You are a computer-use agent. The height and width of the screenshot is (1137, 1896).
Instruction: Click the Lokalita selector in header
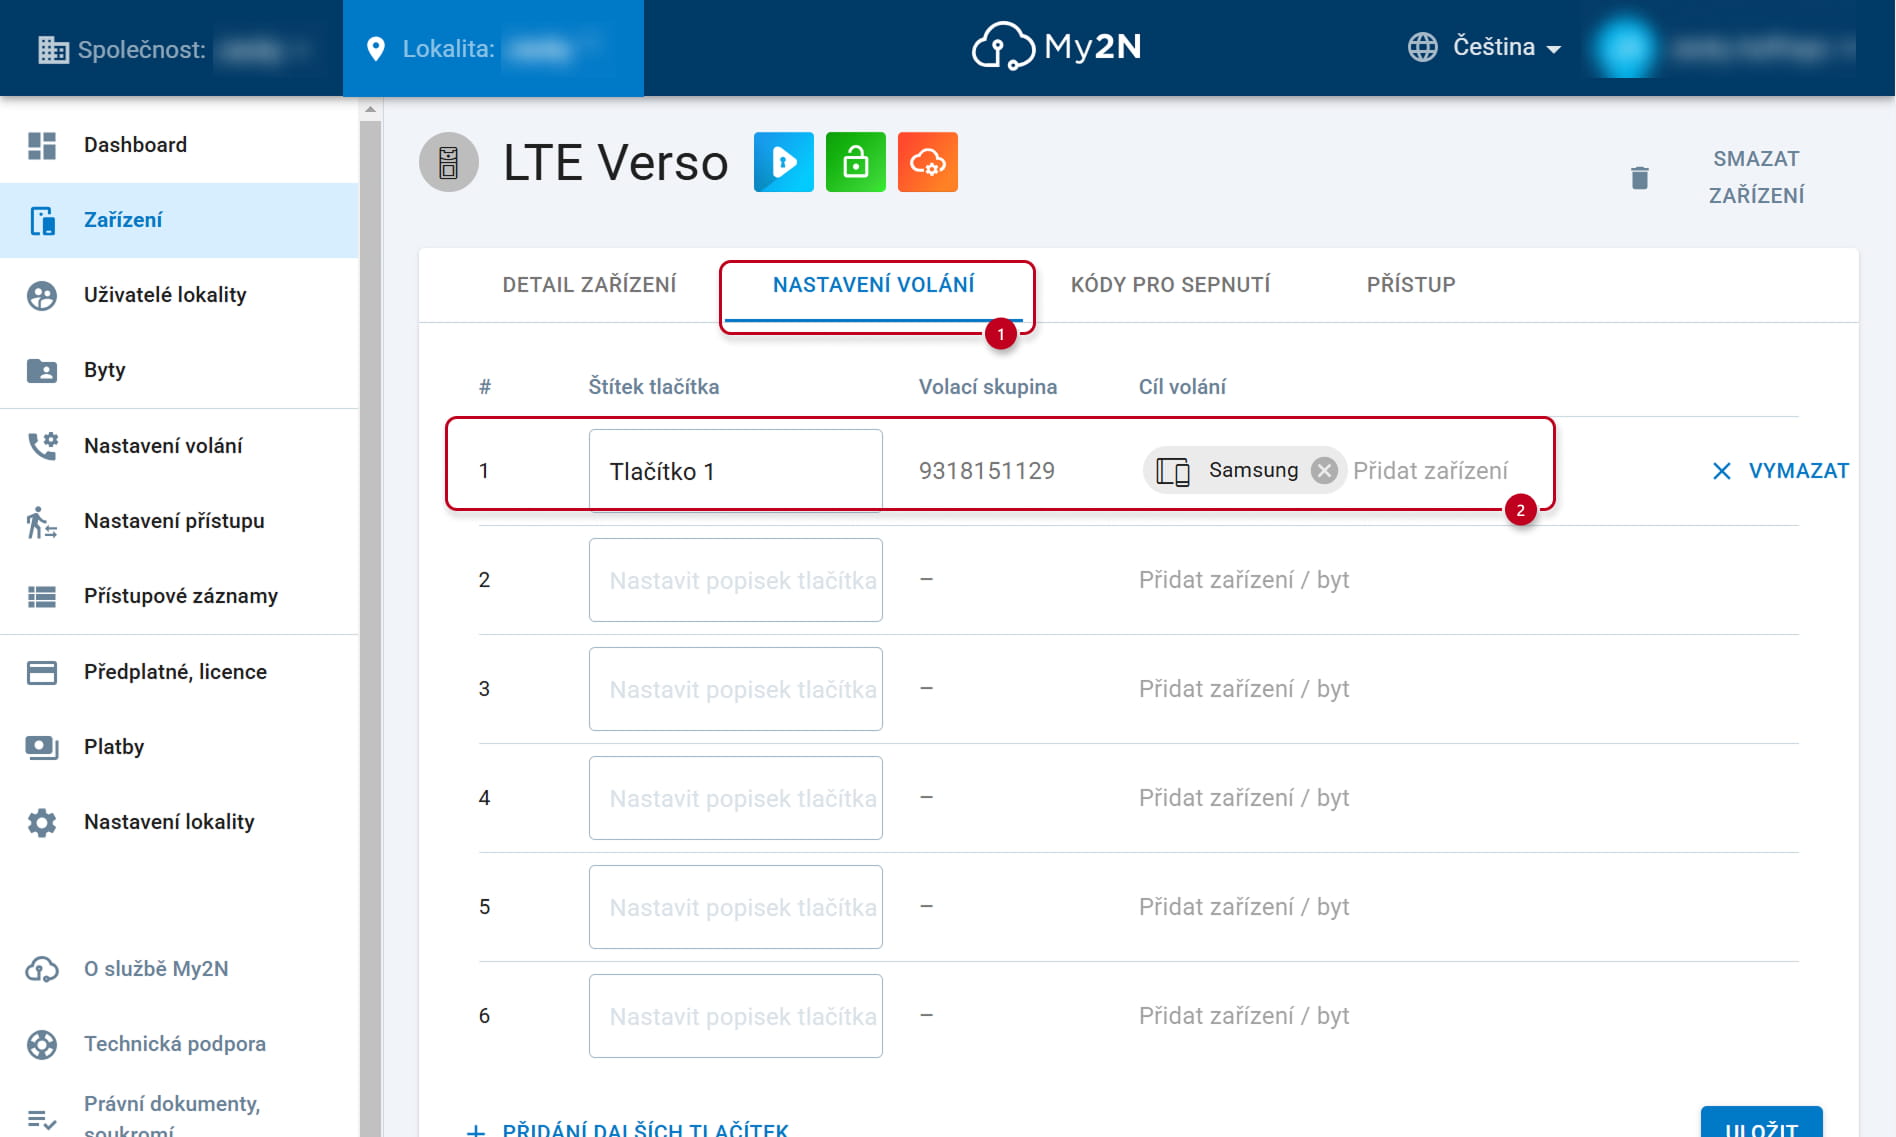[493, 48]
